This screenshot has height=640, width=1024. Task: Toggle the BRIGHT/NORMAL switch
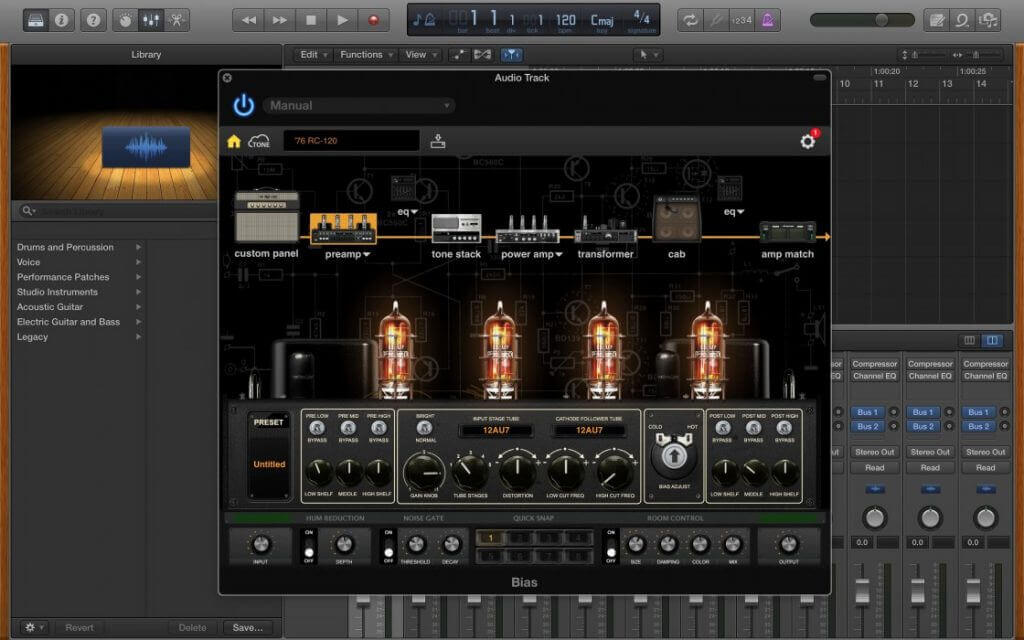424,428
